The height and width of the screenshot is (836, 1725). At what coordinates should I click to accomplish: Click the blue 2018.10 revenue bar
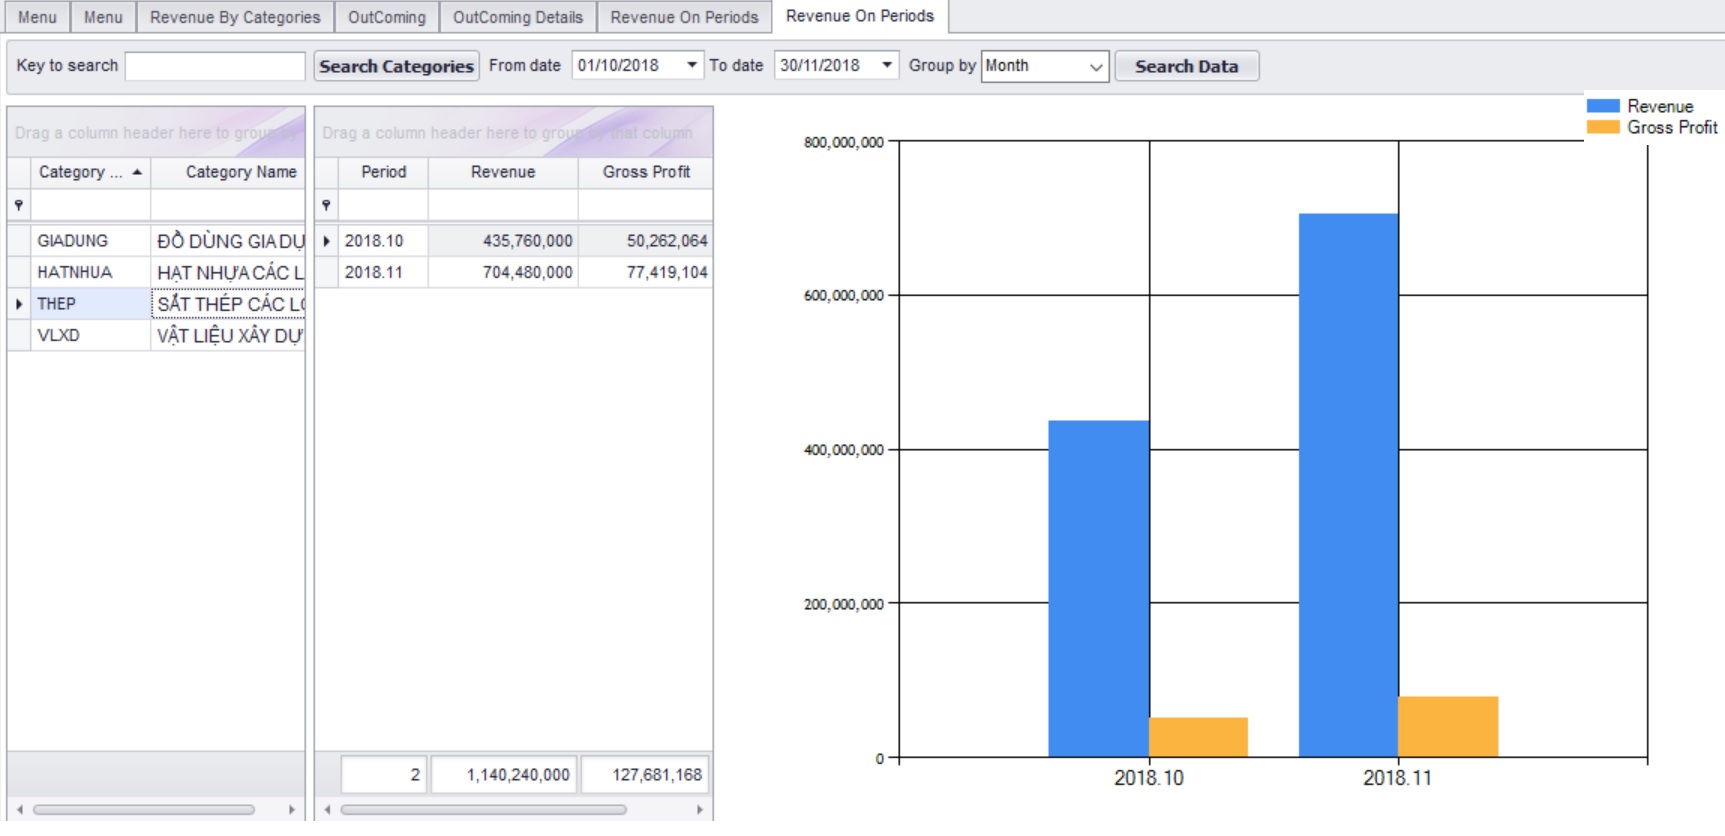point(1098,588)
